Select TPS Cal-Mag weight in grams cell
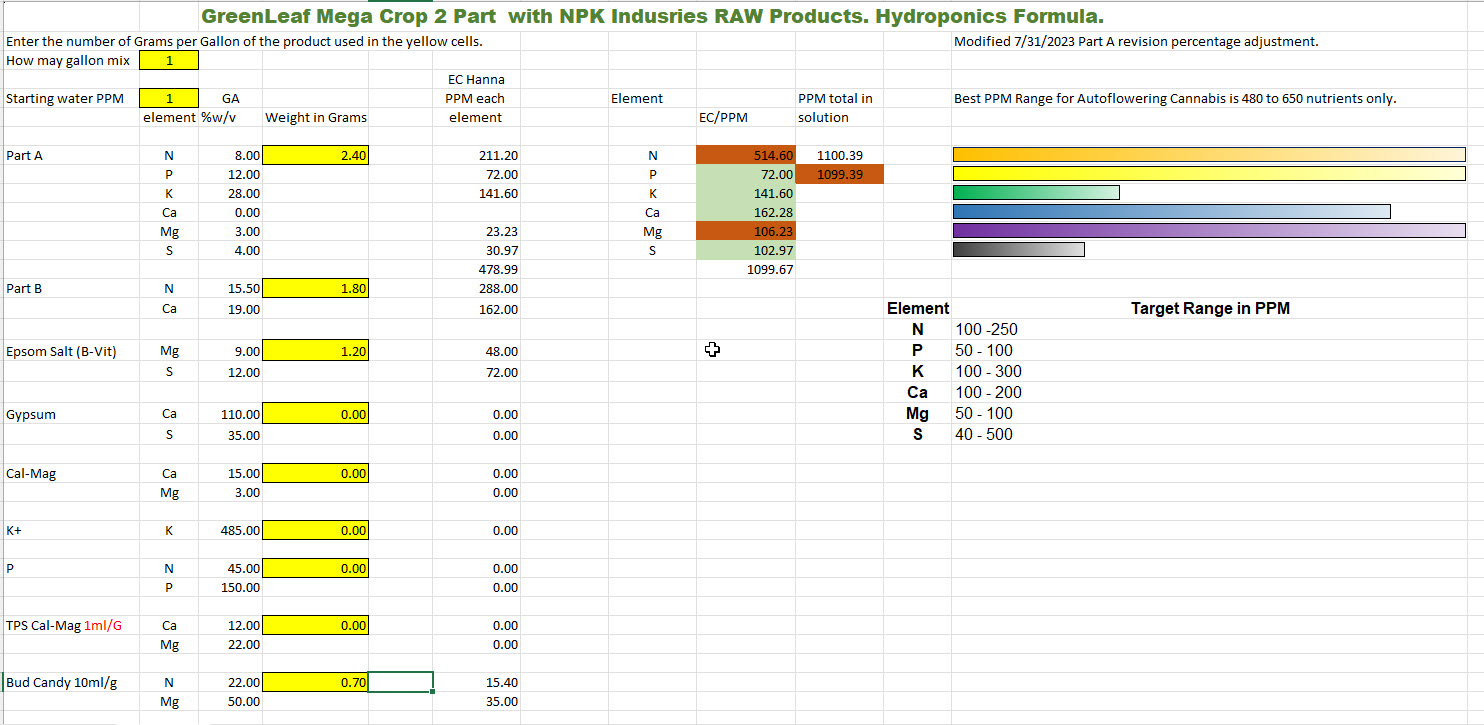Viewport: 1484px width, 725px height. pyautogui.click(x=316, y=625)
